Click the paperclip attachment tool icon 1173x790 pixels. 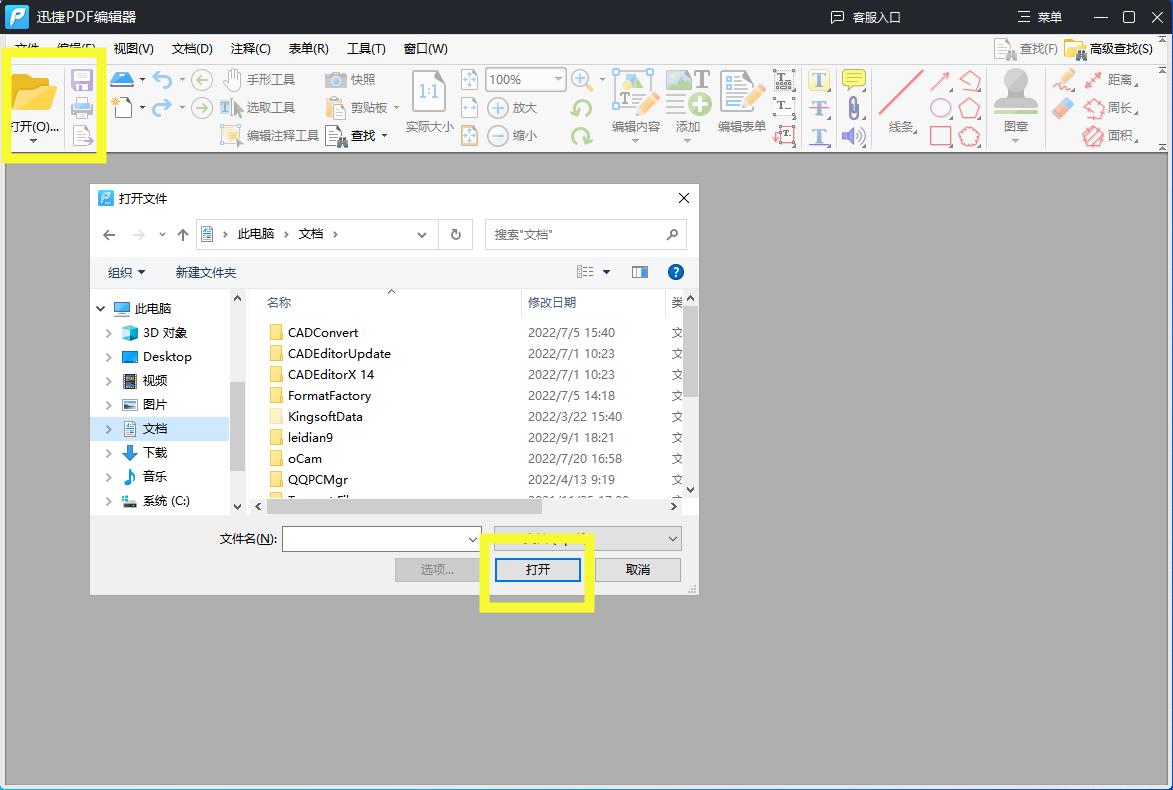pos(853,108)
